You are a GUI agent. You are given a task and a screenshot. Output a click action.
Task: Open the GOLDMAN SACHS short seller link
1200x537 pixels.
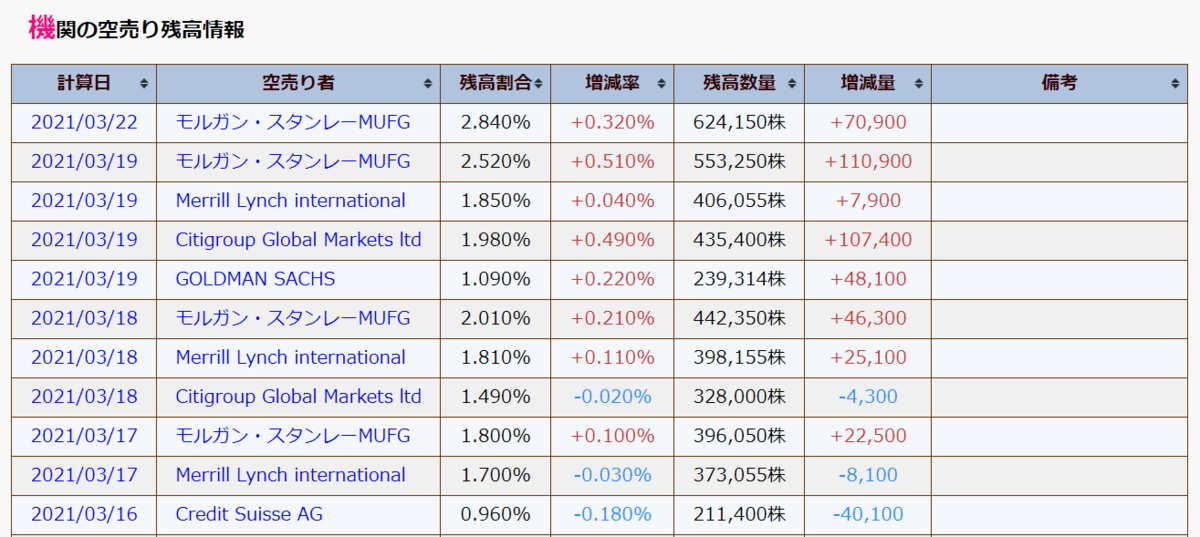tap(255, 279)
